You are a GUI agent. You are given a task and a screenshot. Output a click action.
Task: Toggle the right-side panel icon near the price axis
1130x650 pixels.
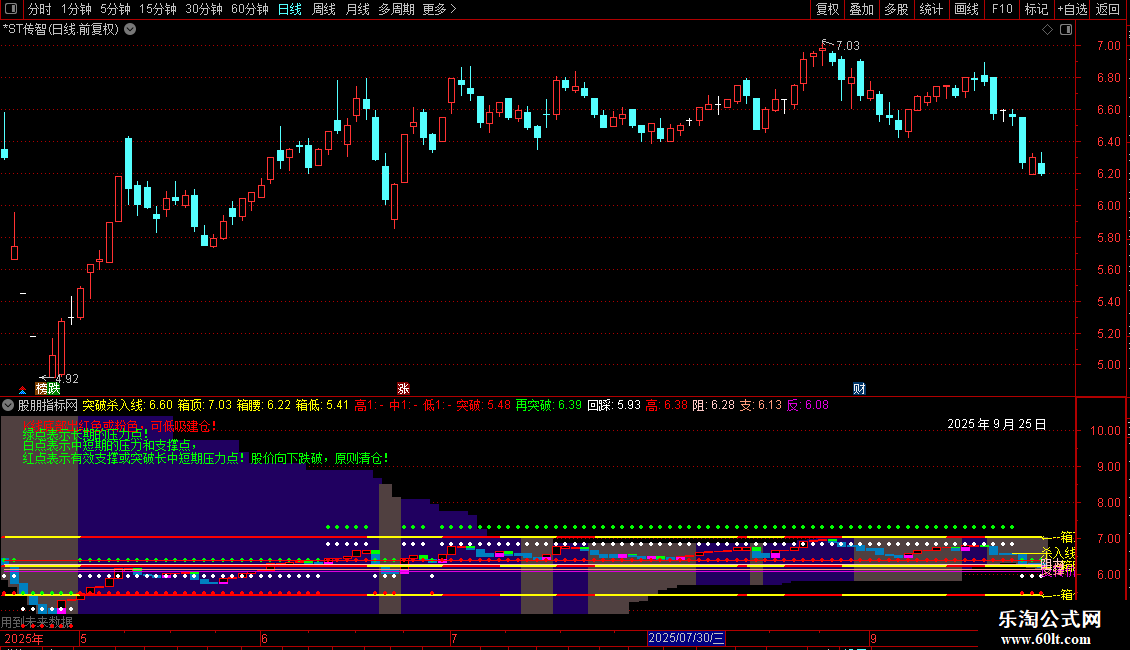point(1066,30)
